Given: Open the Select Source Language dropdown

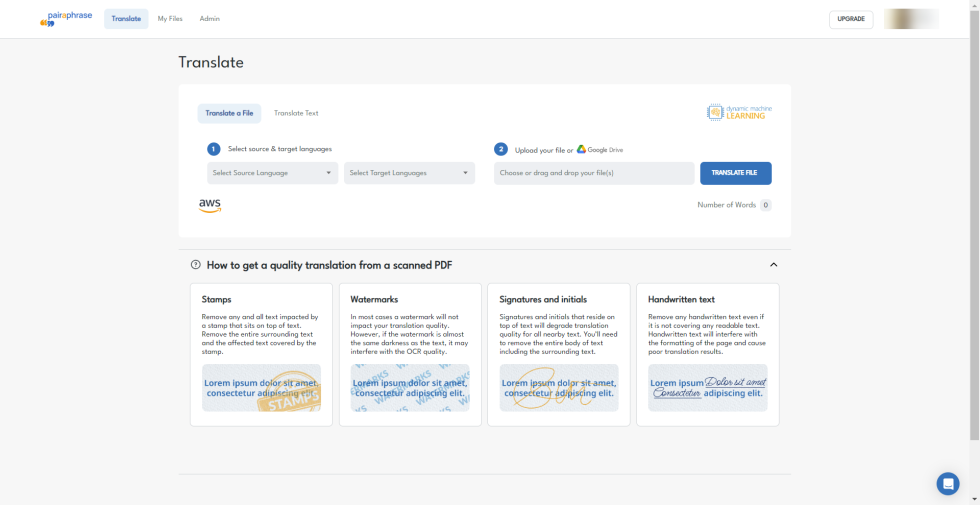Looking at the screenshot, I should [x=272, y=173].
